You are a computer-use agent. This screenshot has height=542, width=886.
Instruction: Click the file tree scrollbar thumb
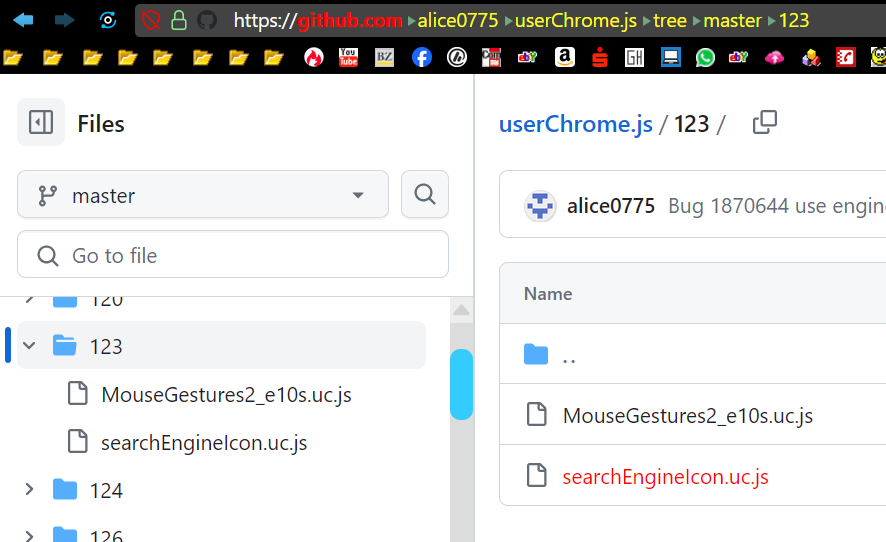click(461, 384)
